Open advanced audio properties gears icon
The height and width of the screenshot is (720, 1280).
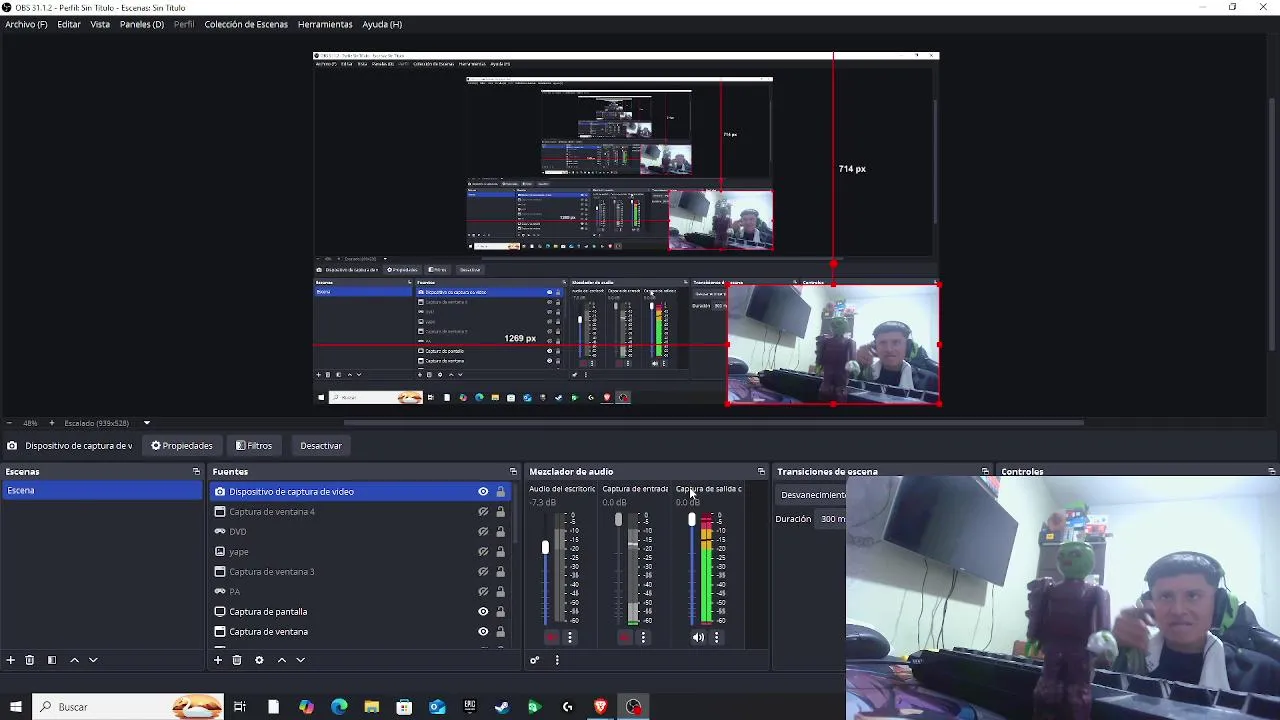click(x=535, y=660)
